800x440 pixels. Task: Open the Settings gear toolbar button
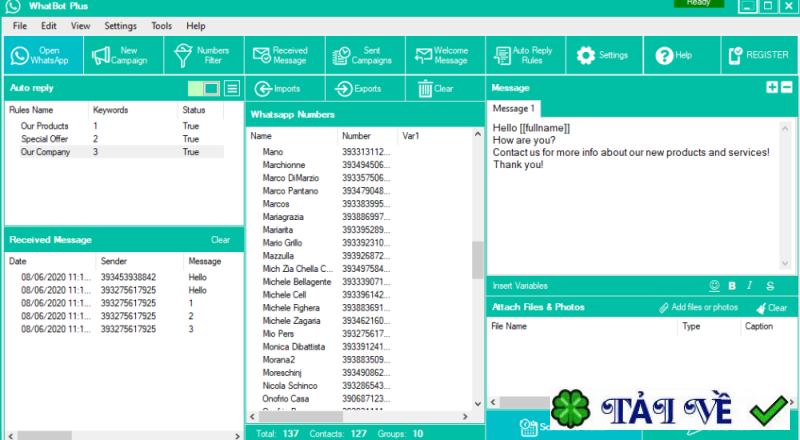pos(605,55)
